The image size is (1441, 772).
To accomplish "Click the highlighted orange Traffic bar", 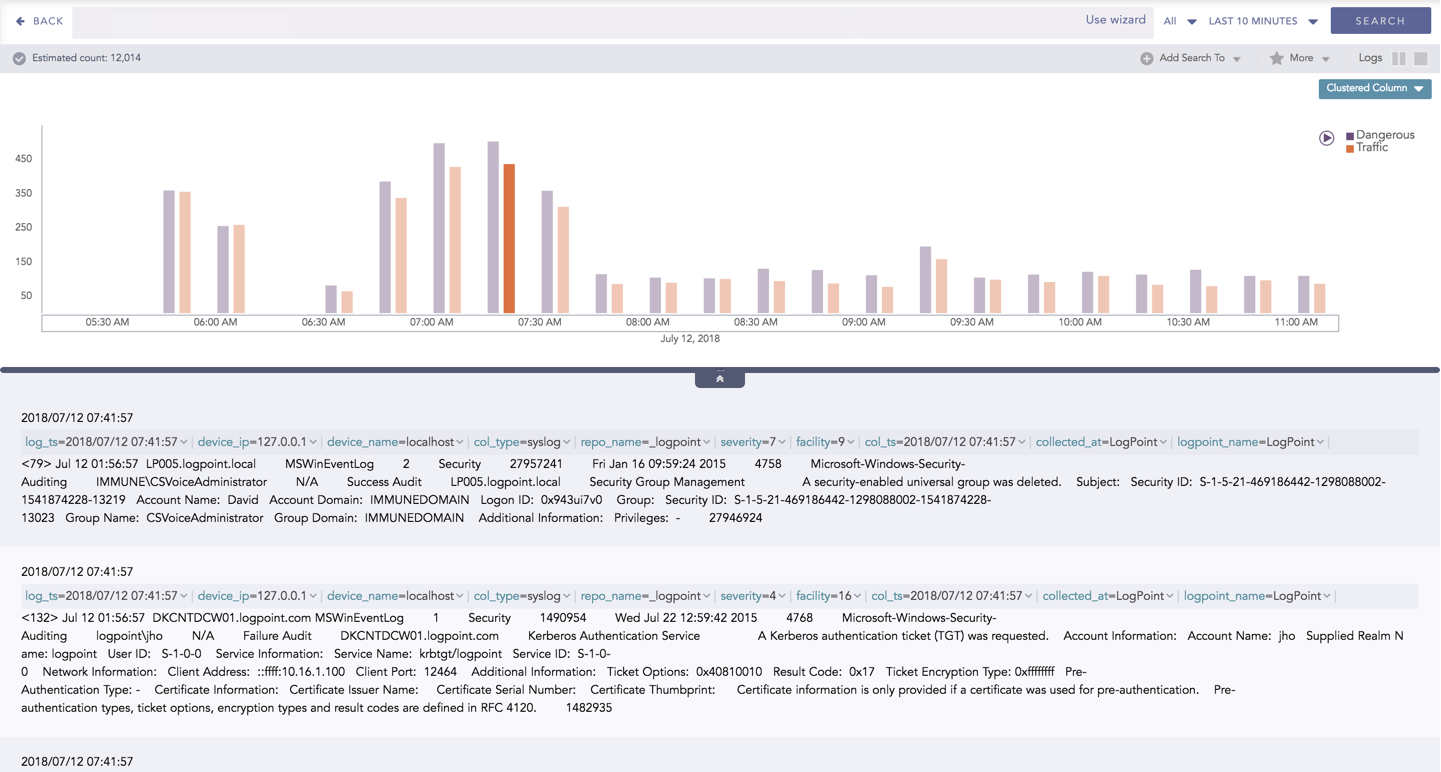I will click(509, 239).
